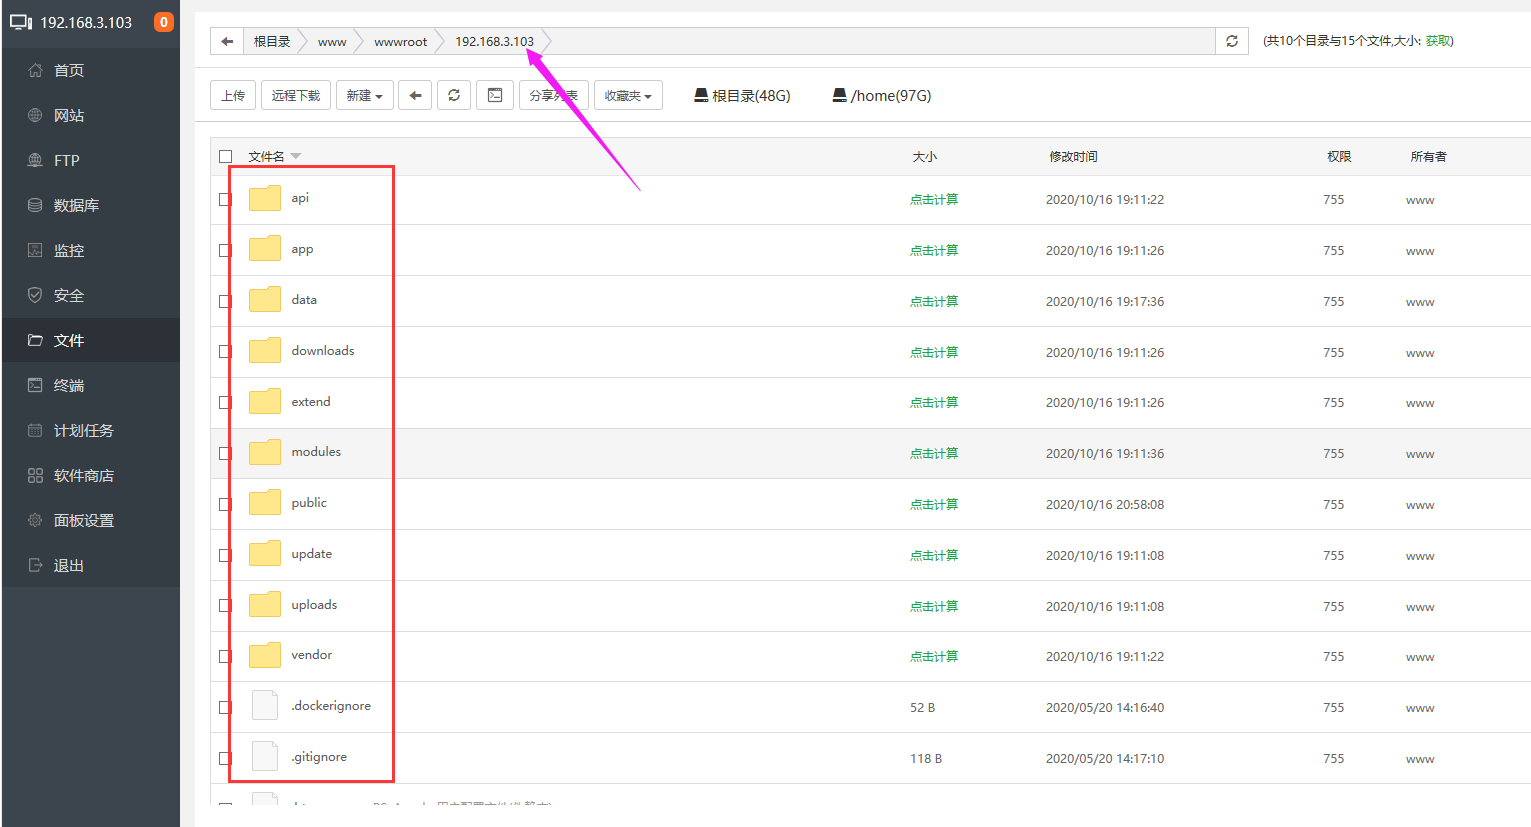Click the 软件商店 grid icon

tap(35, 475)
